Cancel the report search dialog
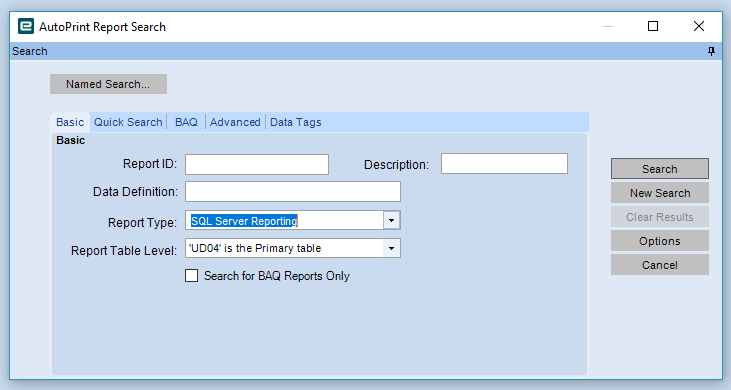Image resolution: width=731 pixels, height=390 pixels. (x=660, y=265)
